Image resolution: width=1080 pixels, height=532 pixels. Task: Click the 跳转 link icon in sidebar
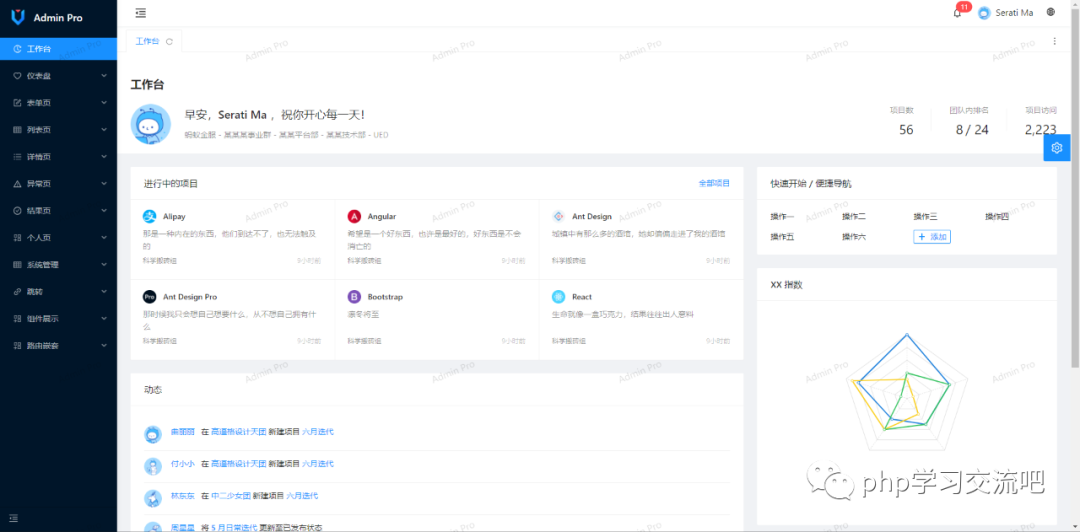18,291
